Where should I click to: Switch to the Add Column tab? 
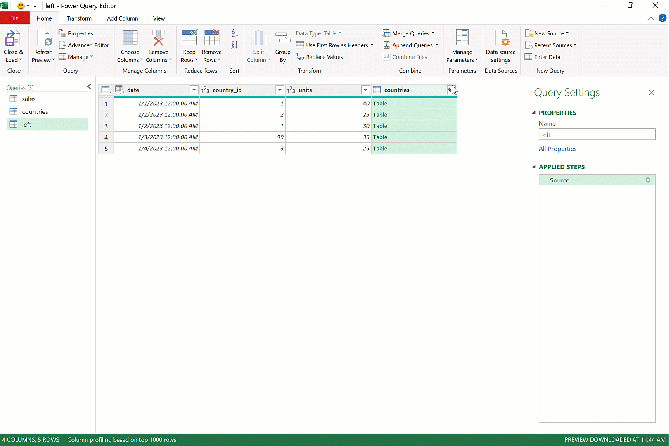(x=122, y=18)
